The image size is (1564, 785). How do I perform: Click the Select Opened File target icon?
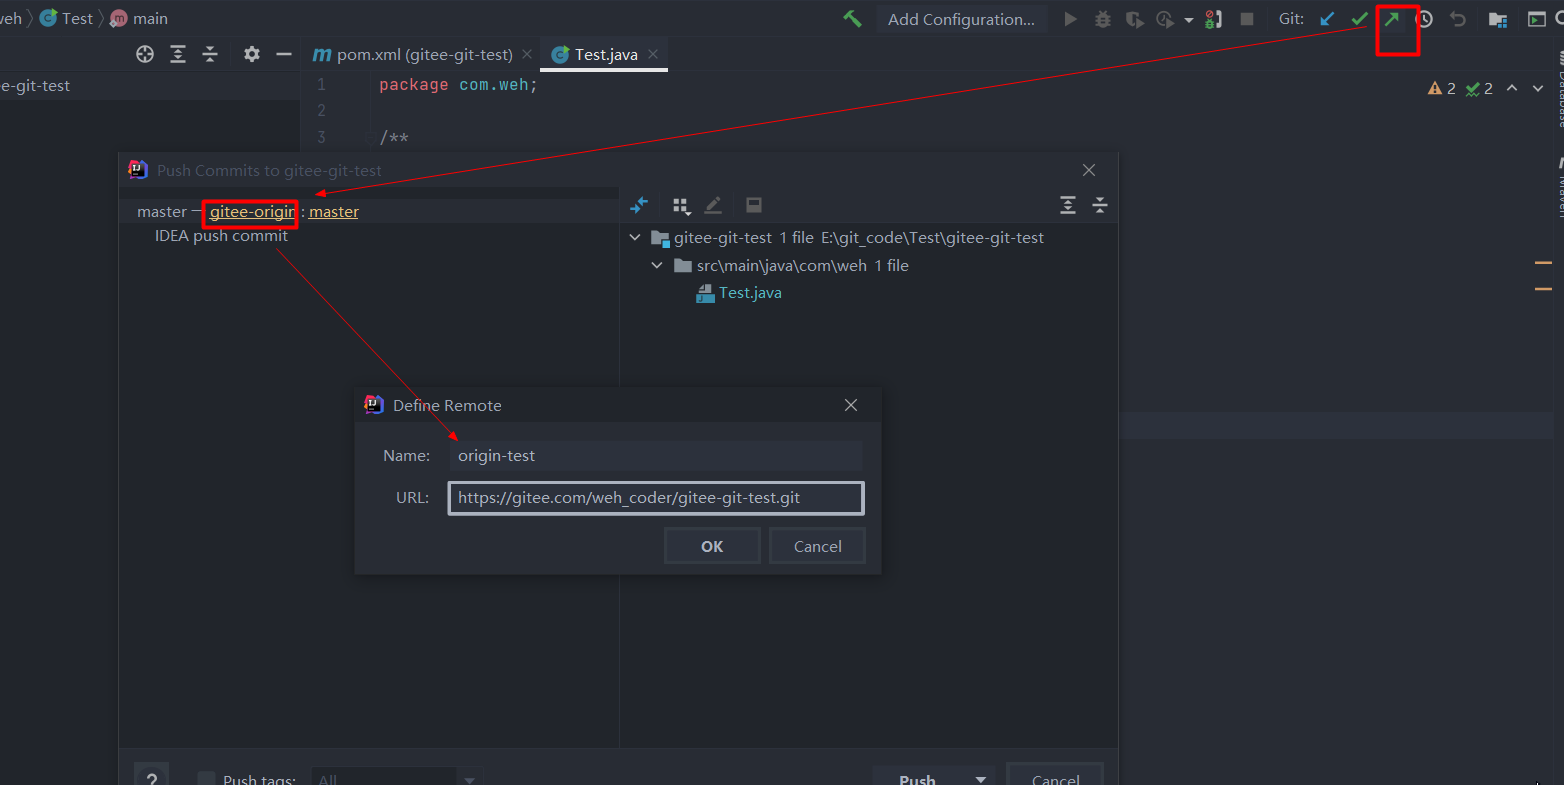145,54
